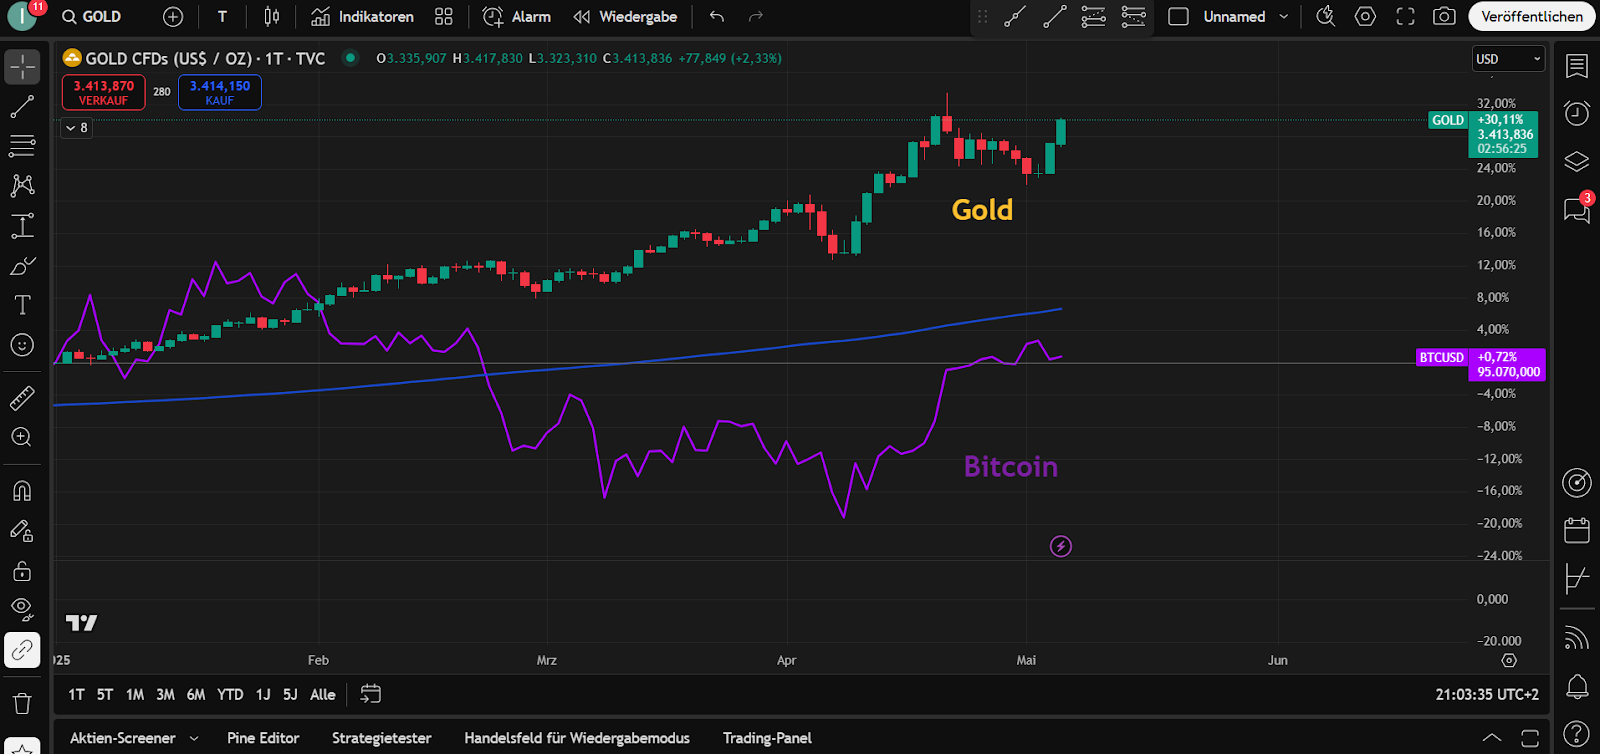Expand bottom panel with chevron up
1600x754 pixels.
1491,738
